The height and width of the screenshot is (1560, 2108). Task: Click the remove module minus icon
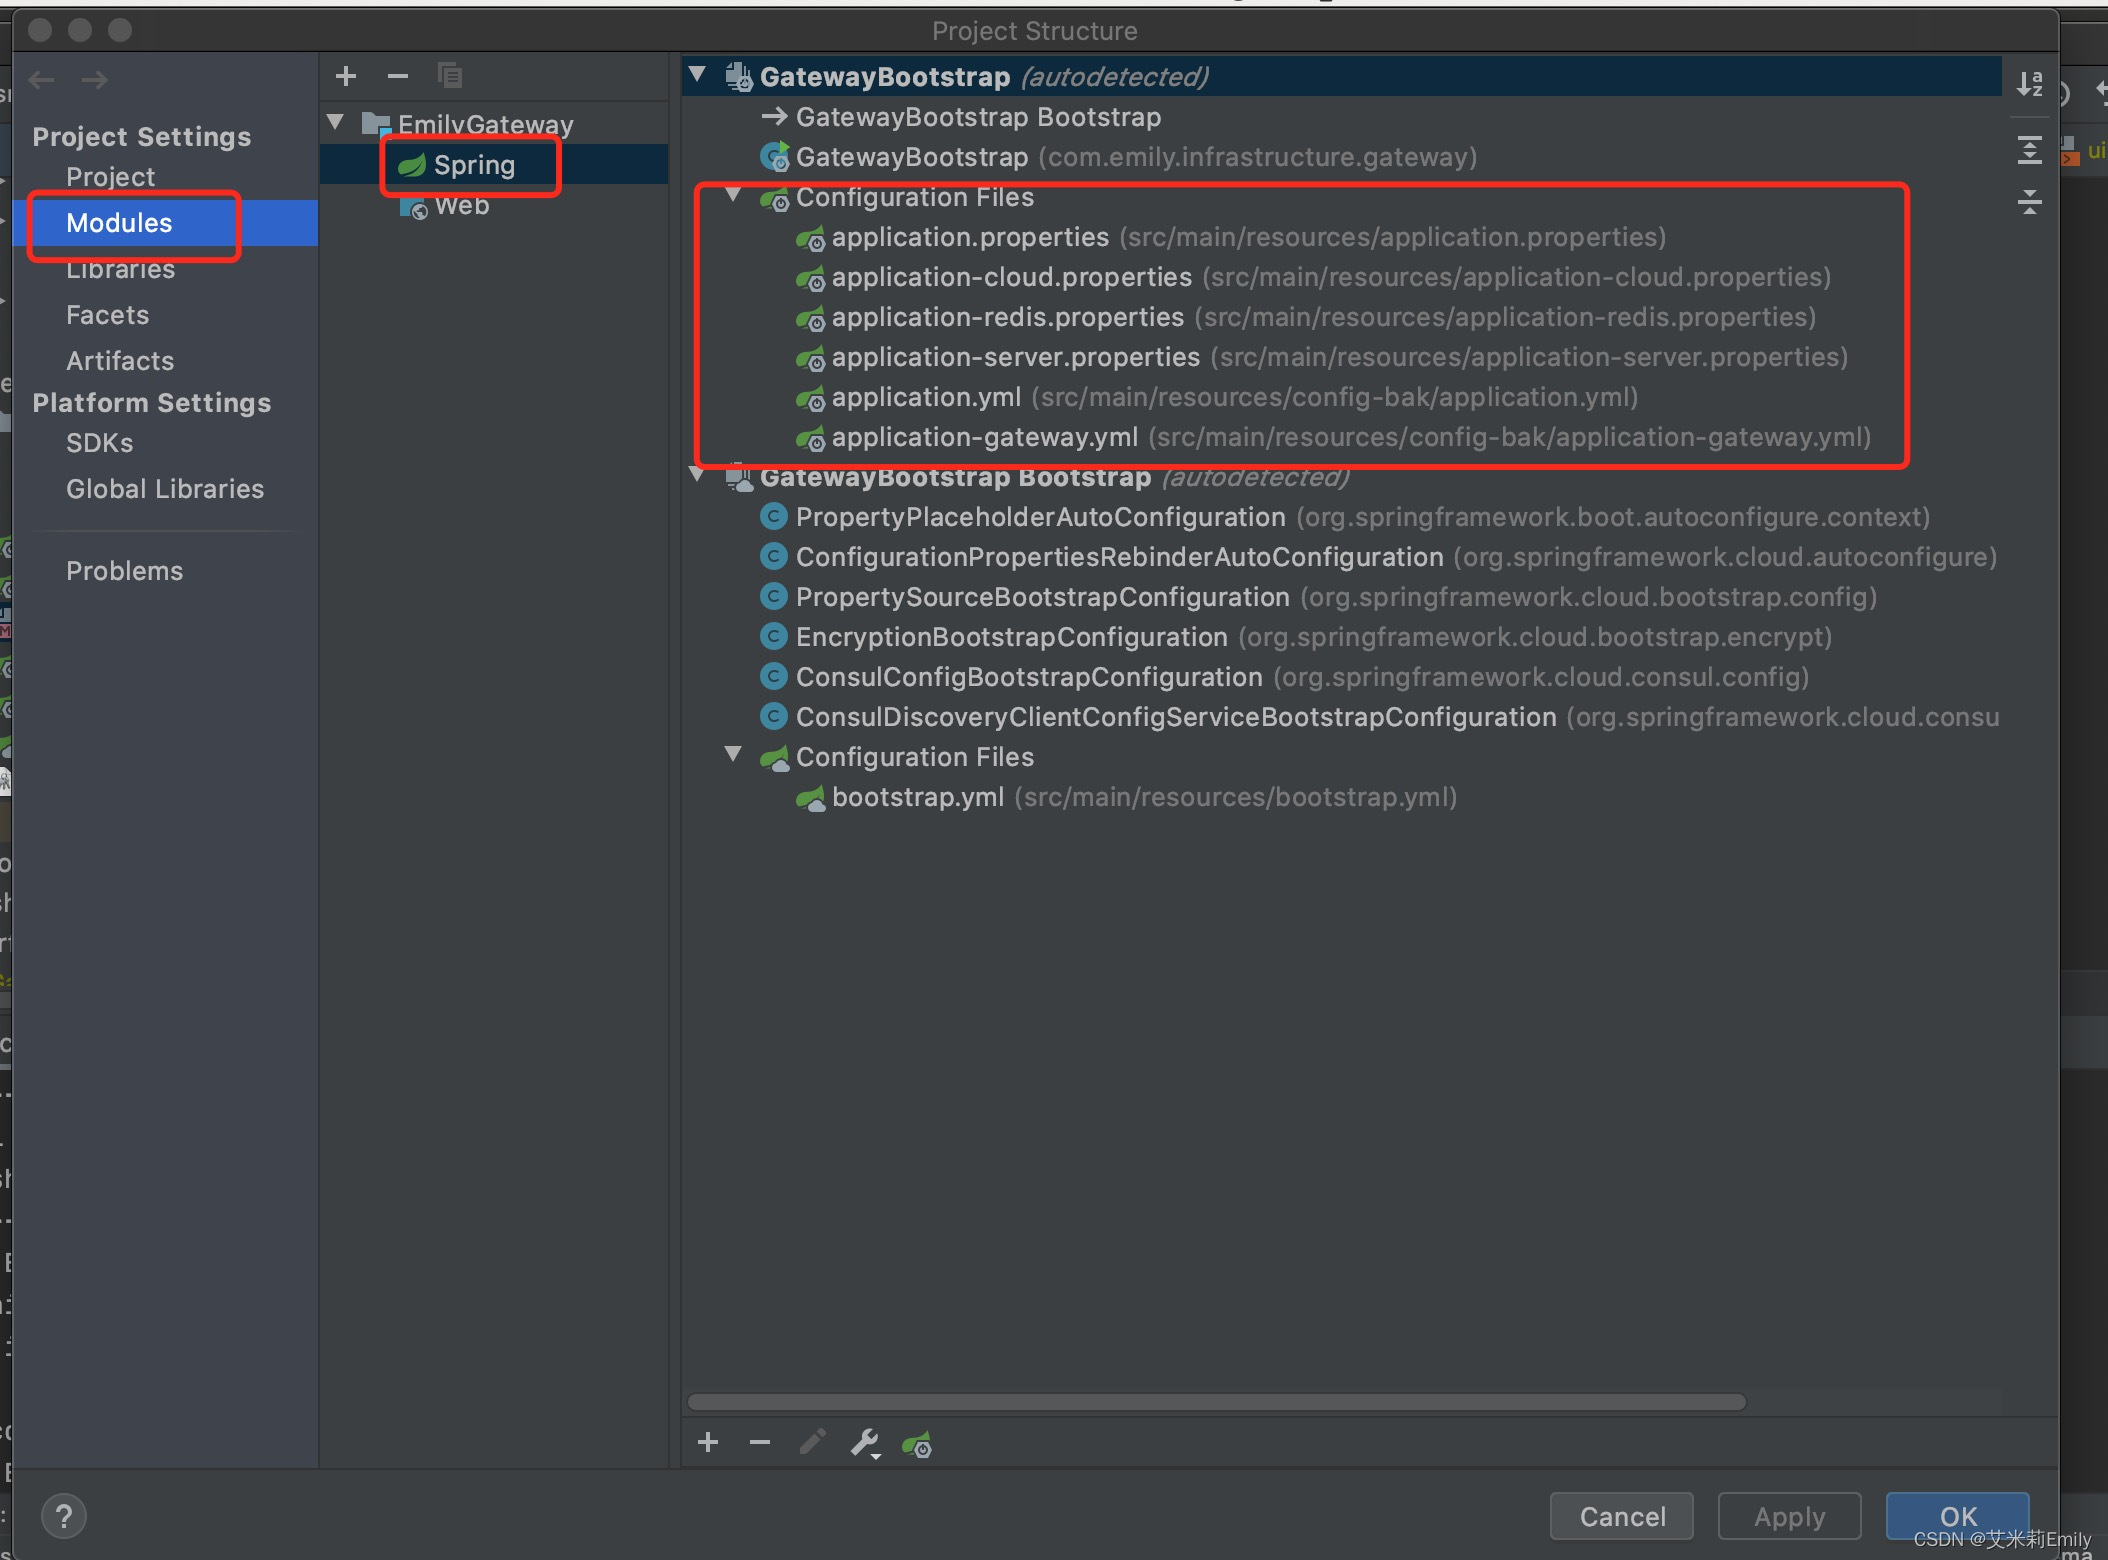[x=397, y=76]
